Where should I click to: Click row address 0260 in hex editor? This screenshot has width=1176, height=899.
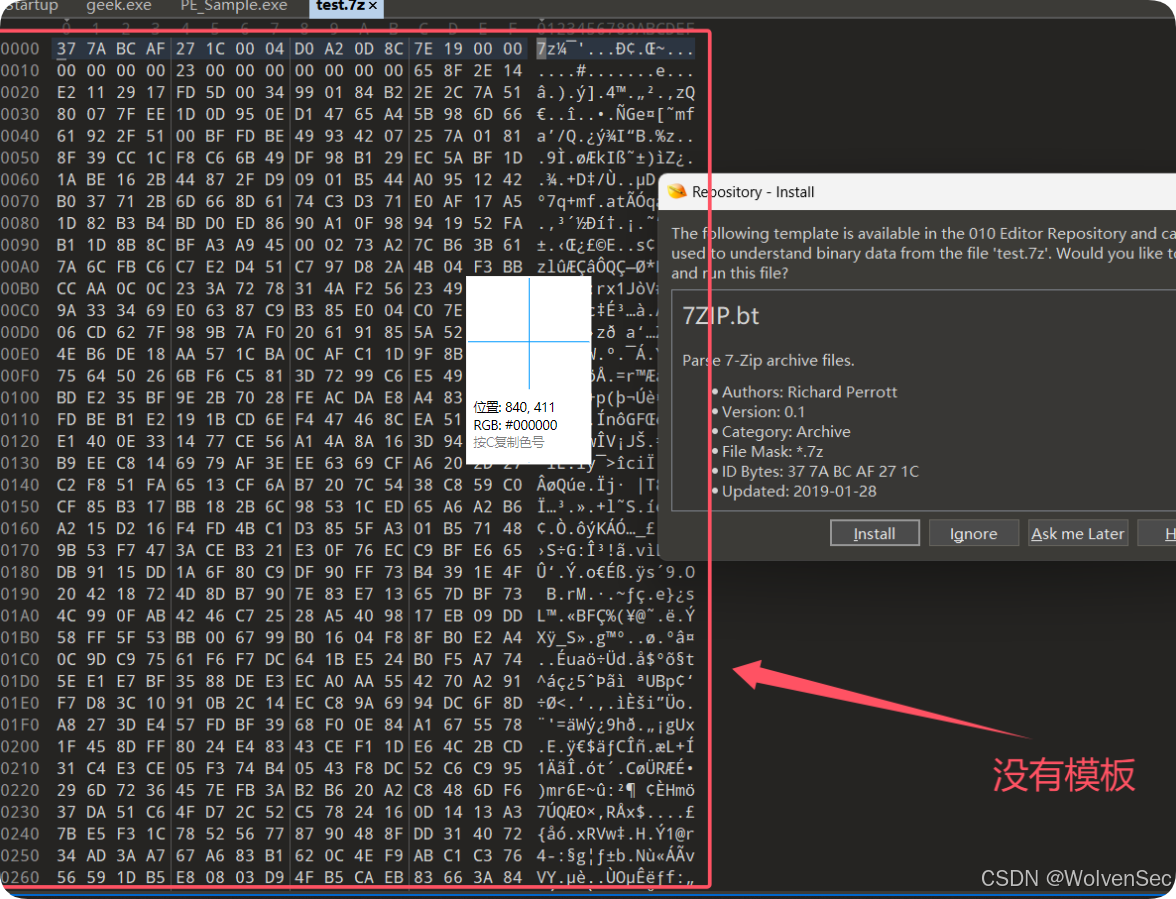(x=20, y=877)
